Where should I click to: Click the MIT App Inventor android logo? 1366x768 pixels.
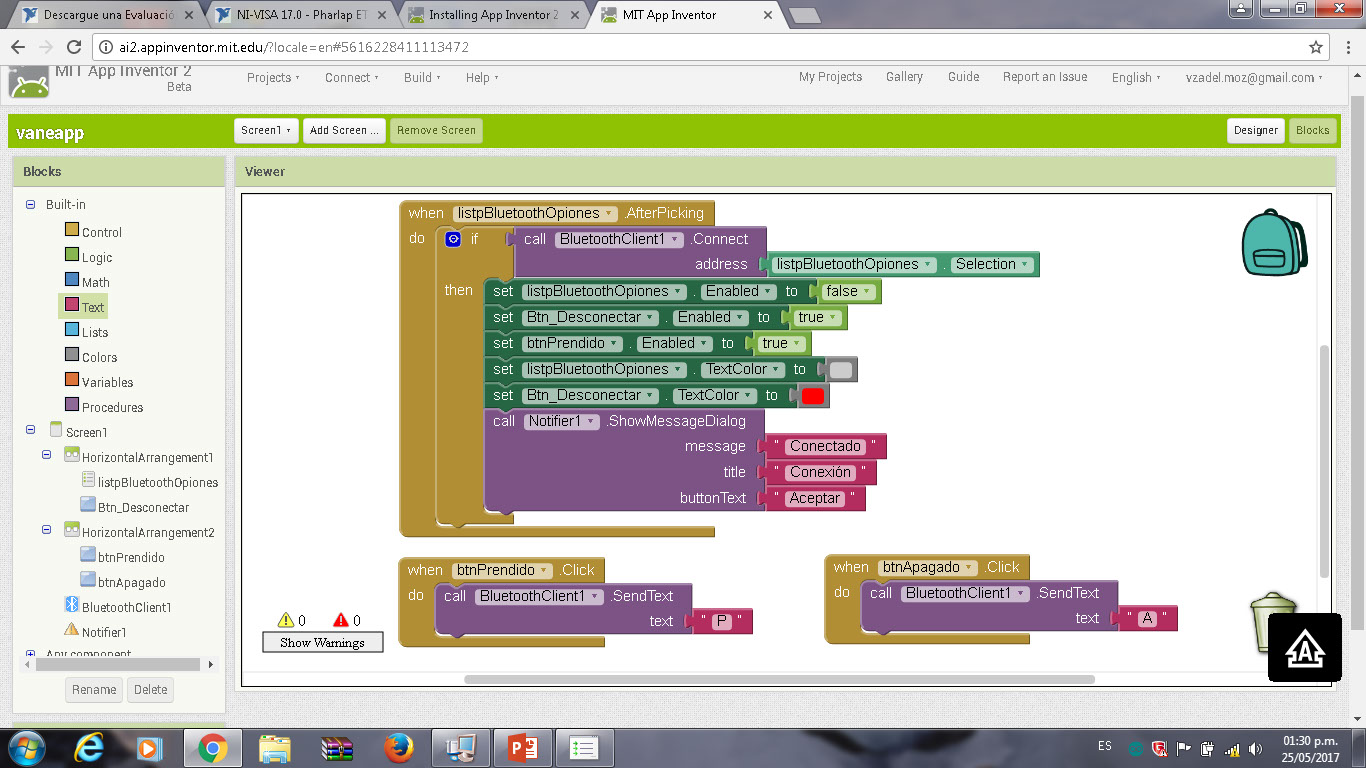(29, 82)
